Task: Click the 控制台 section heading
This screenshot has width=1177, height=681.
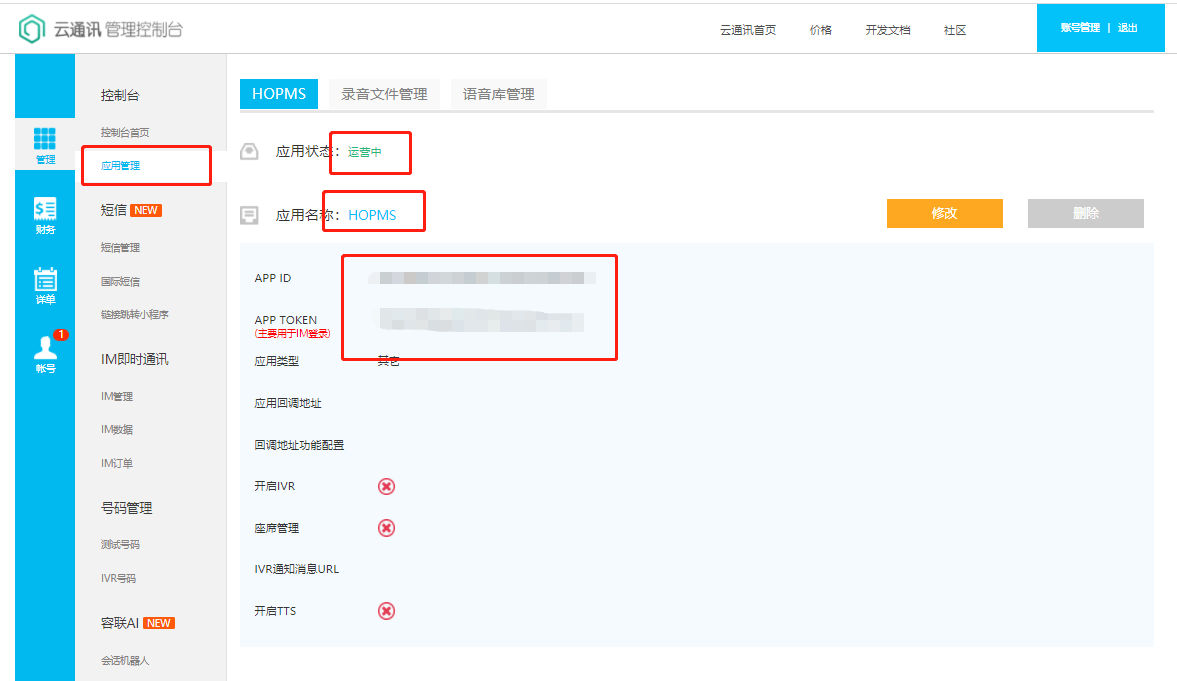Action: point(120,95)
